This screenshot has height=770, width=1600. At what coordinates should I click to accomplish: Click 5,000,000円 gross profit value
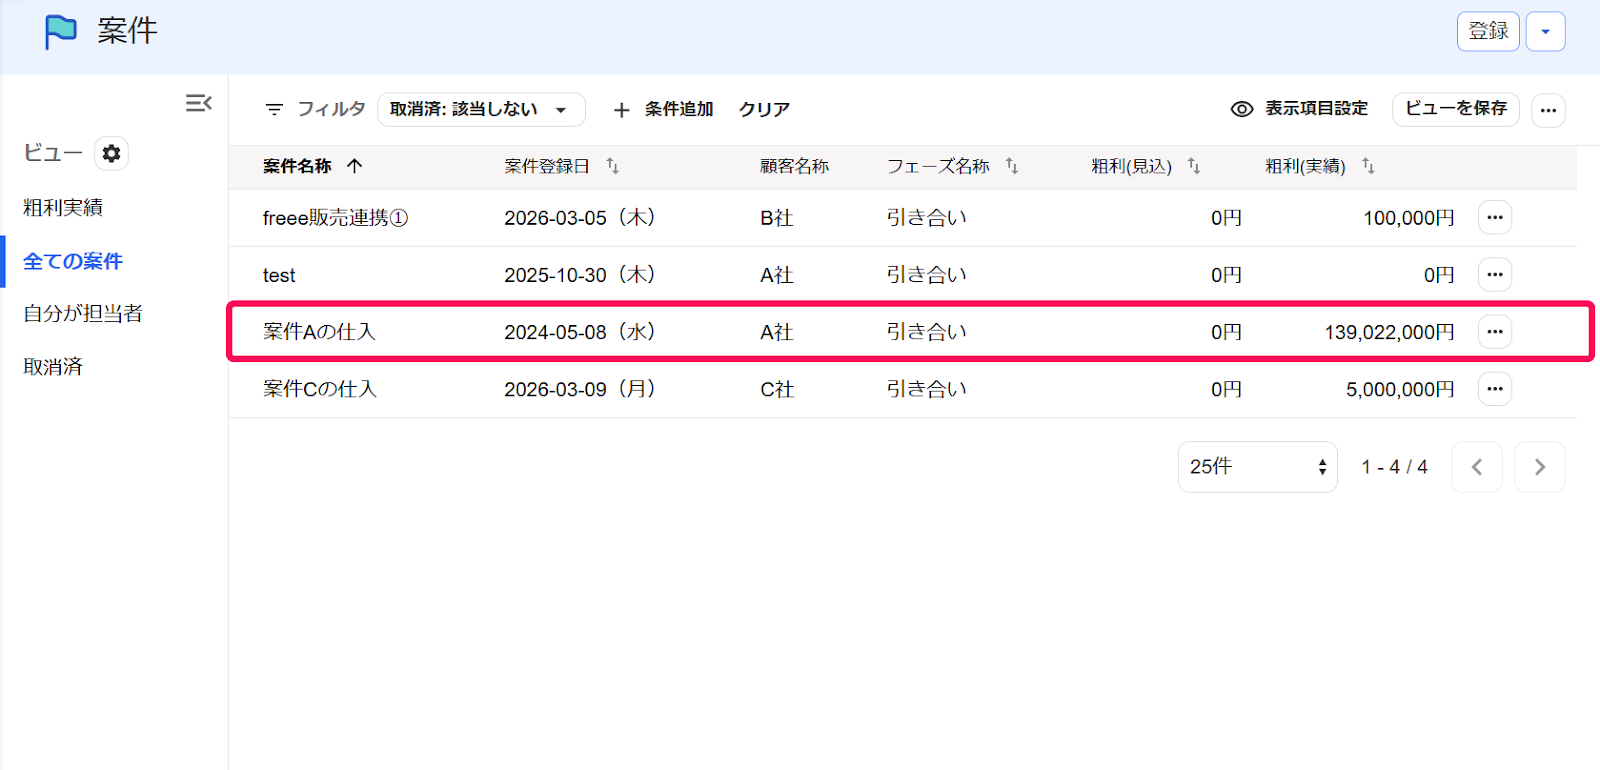point(1400,389)
